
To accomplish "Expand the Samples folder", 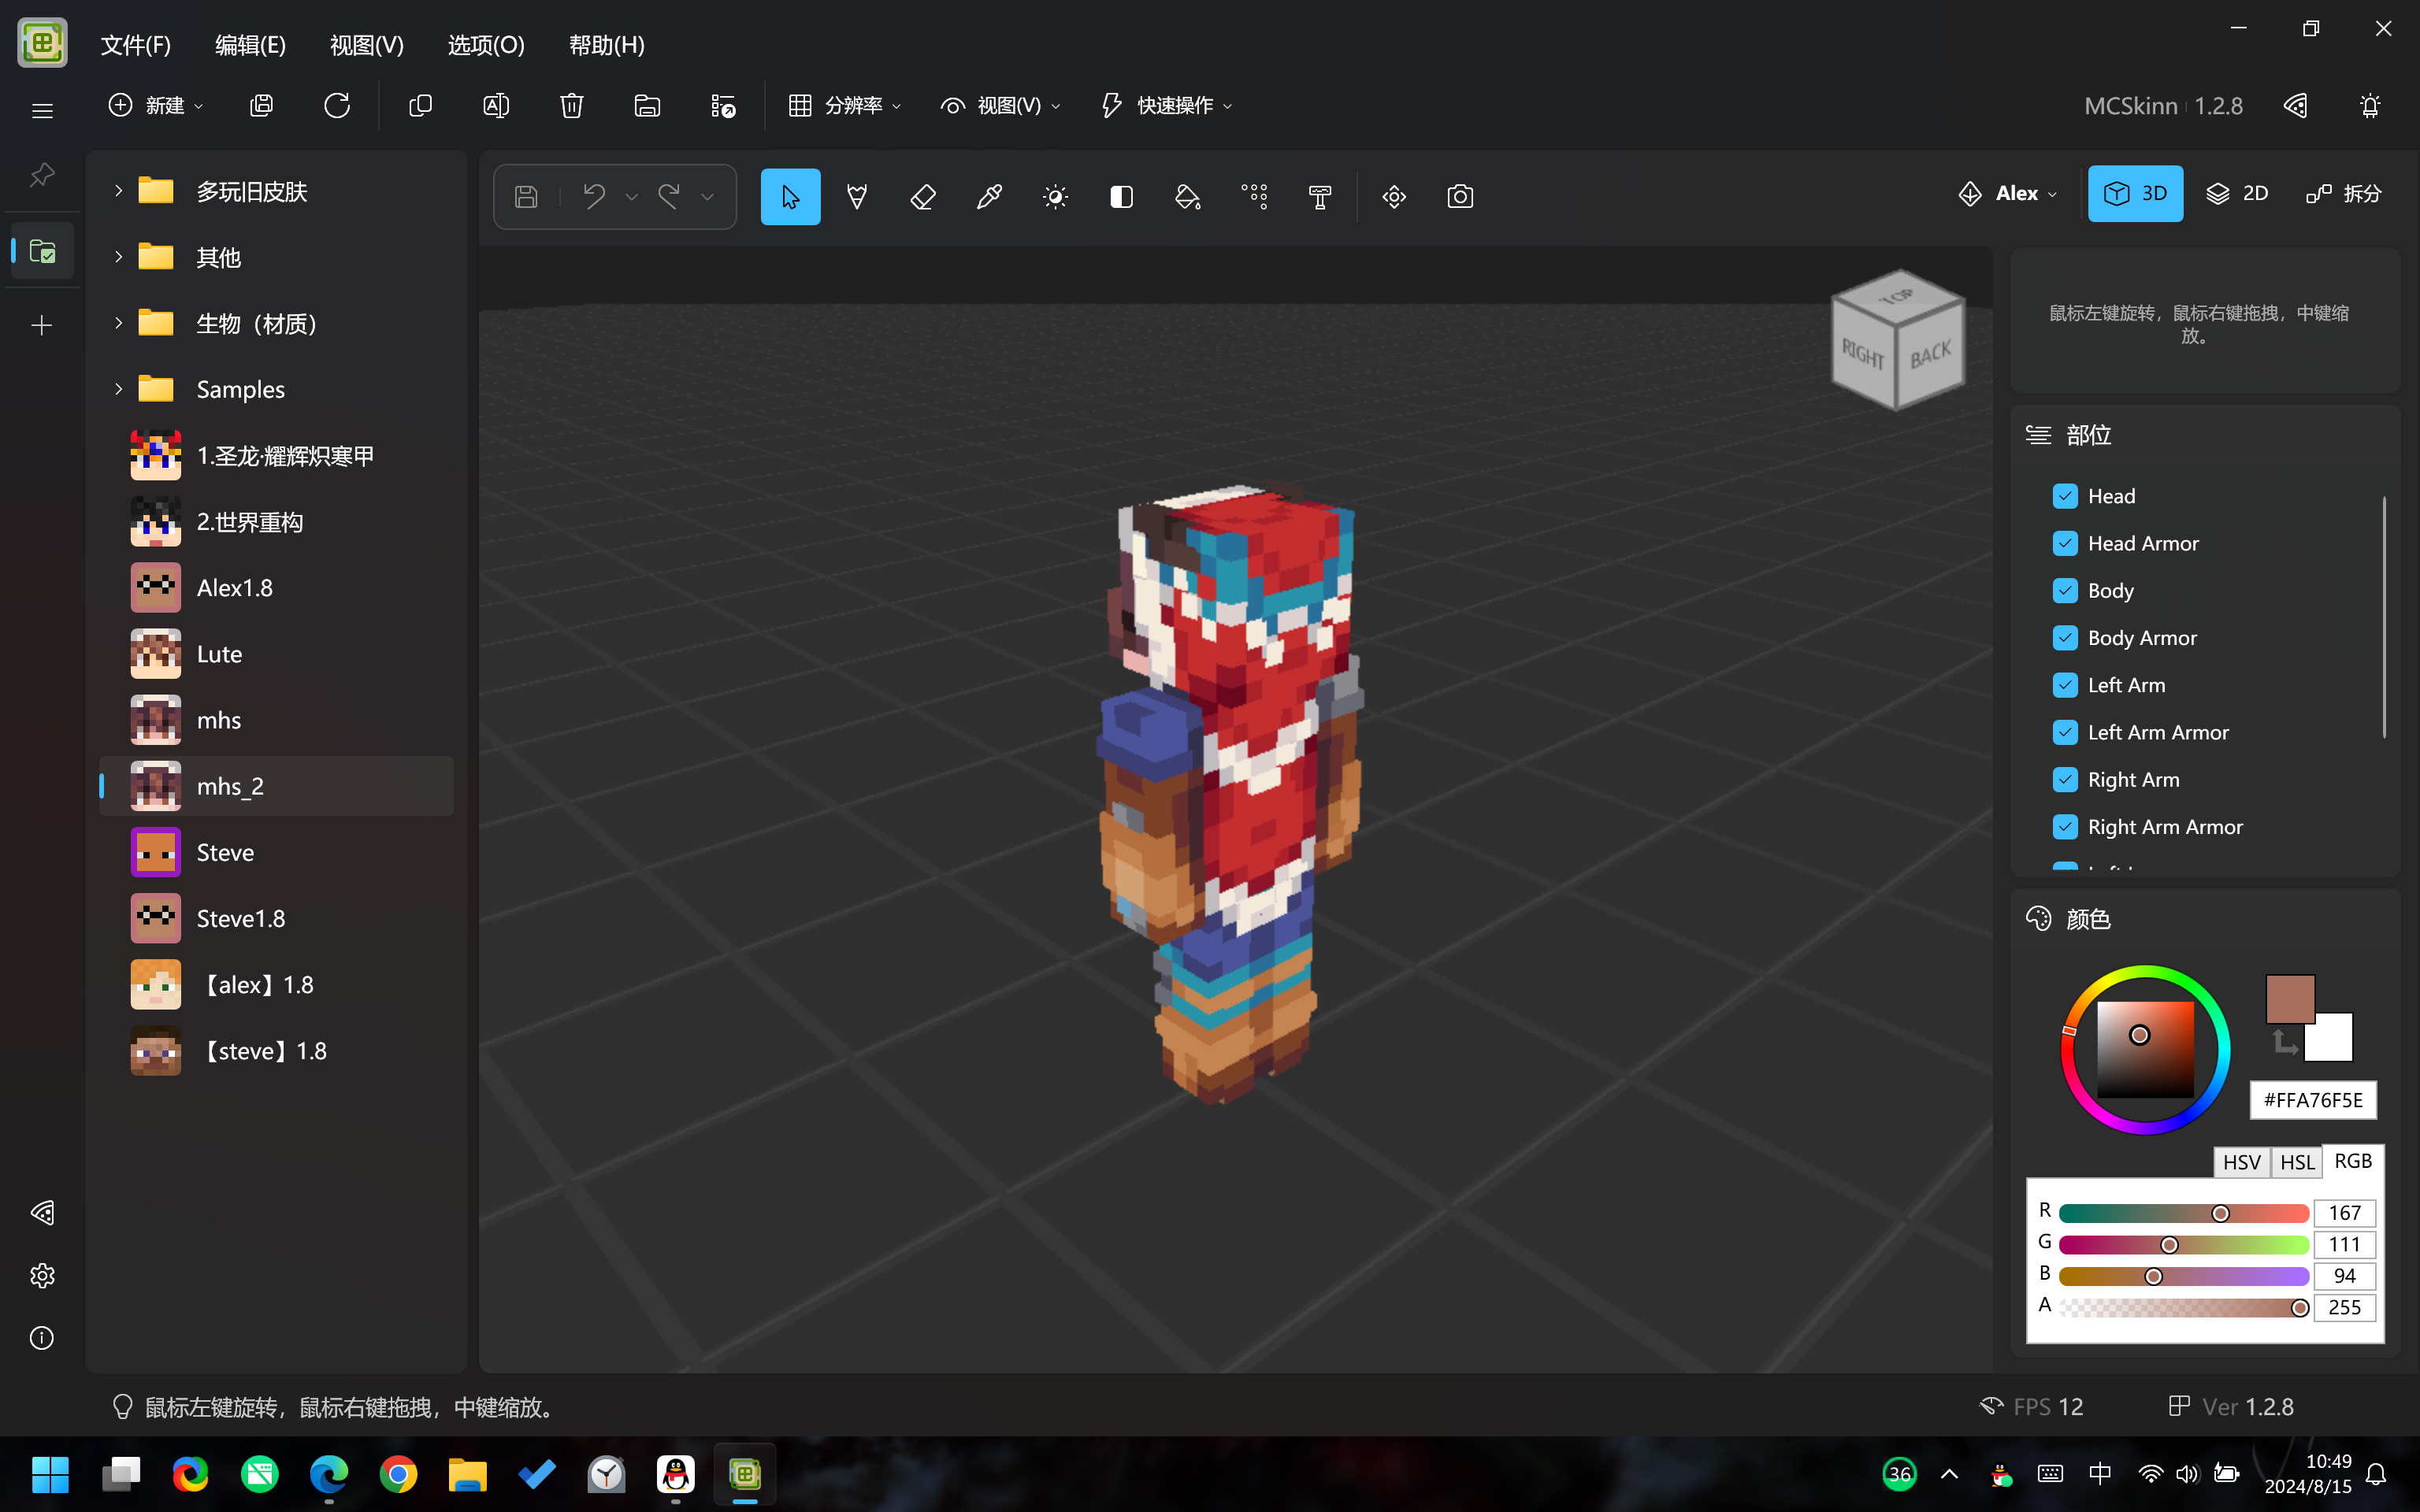I will [118, 389].
